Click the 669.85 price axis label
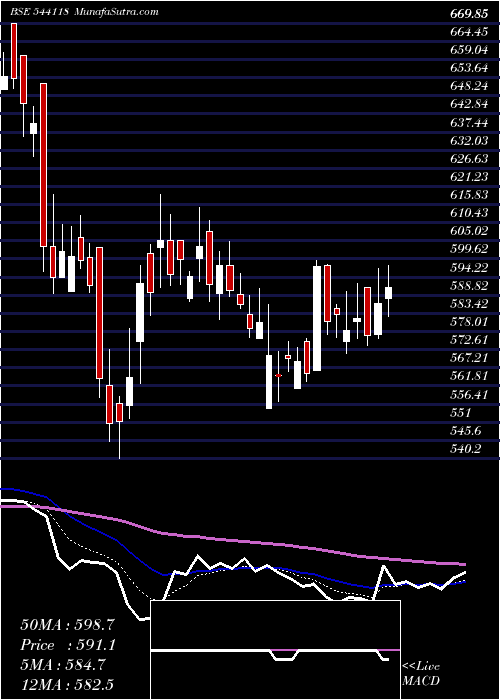Screen dimensions: 500x700 click(x=469, y=14)
